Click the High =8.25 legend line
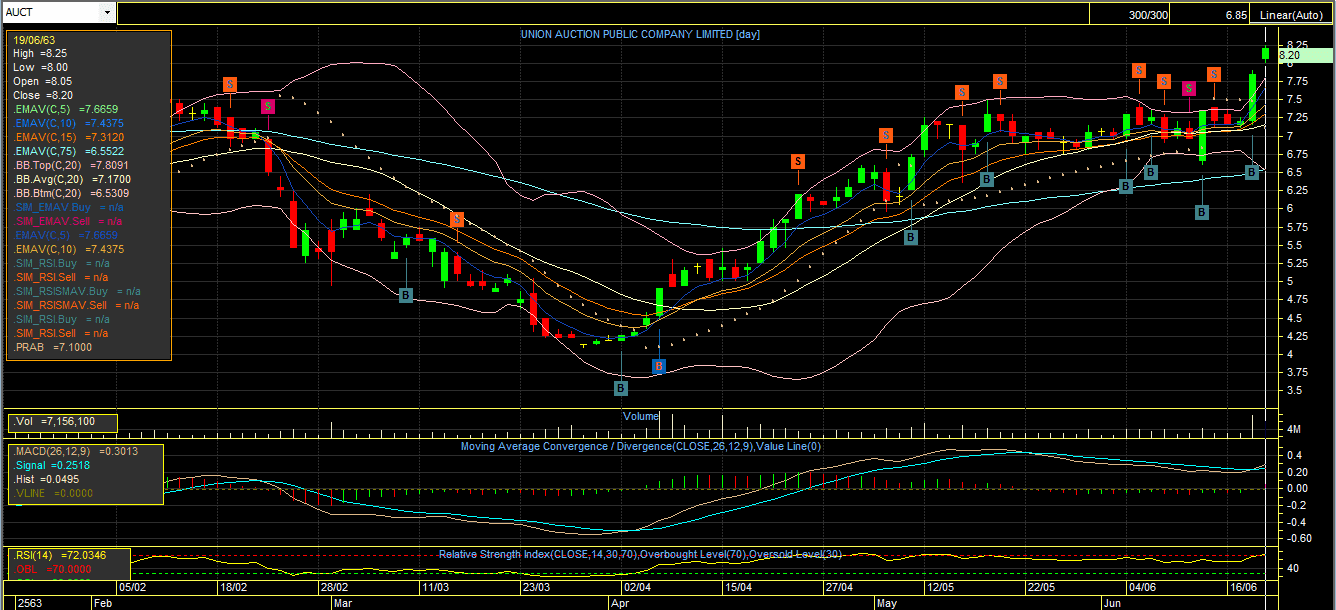The image size is (1336, 610). point(40,53)
